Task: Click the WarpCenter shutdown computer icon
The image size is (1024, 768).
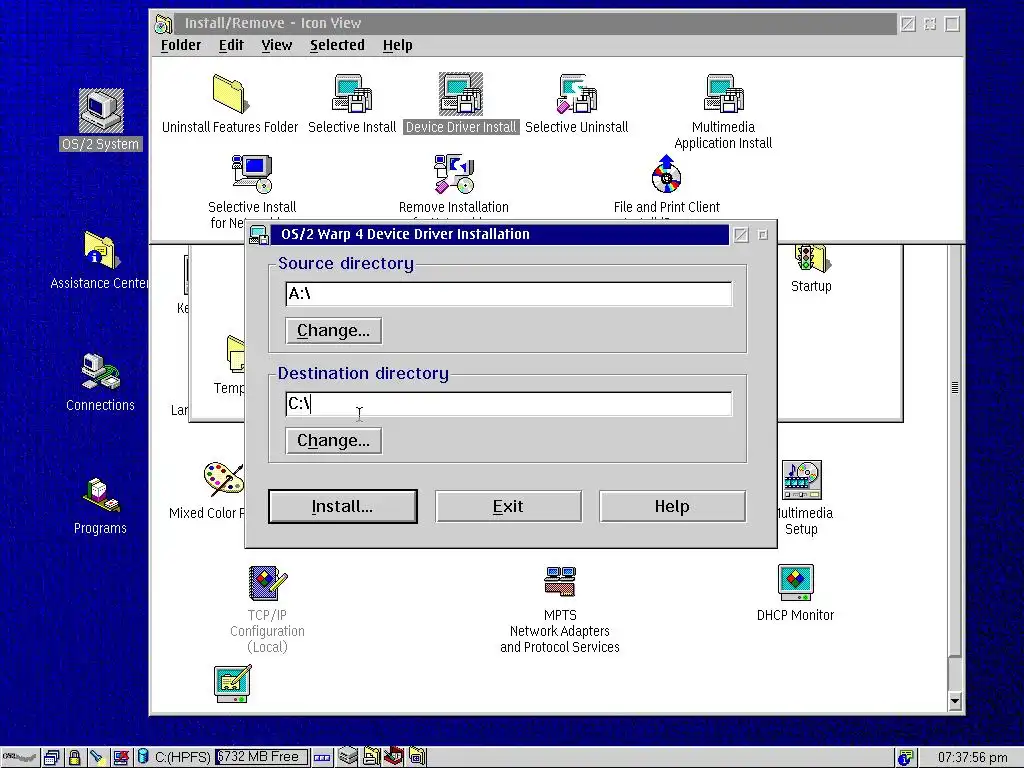Action: pyautogui.click(x=121, y=758)
